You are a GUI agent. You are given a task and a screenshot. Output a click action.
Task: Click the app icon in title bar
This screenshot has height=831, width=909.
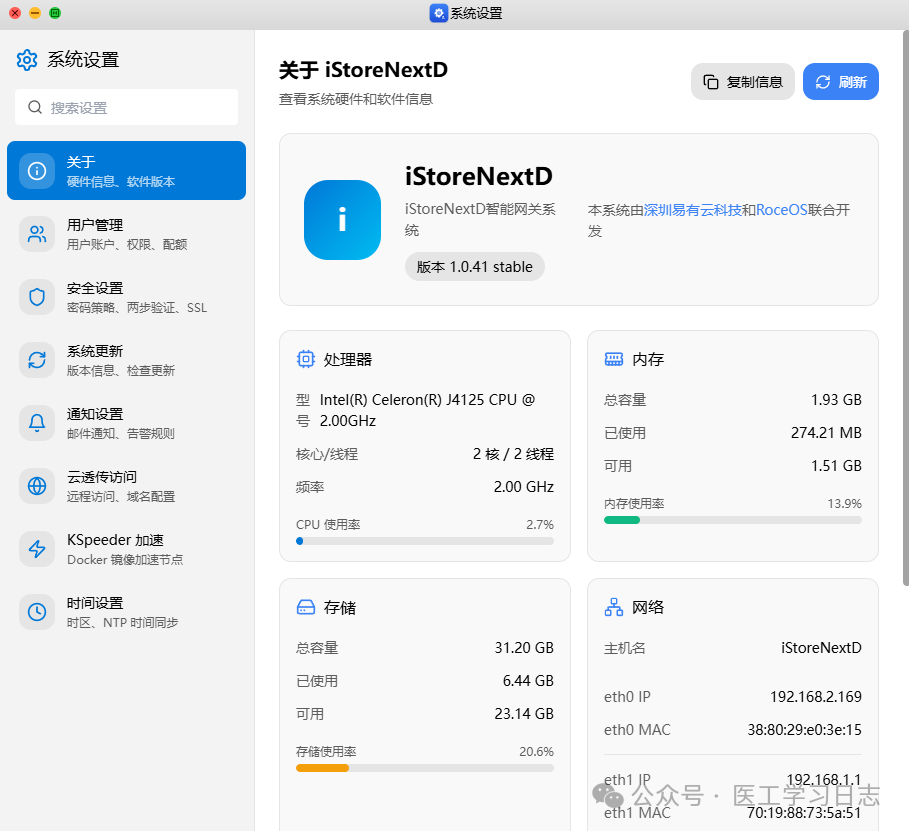point(438,13)
